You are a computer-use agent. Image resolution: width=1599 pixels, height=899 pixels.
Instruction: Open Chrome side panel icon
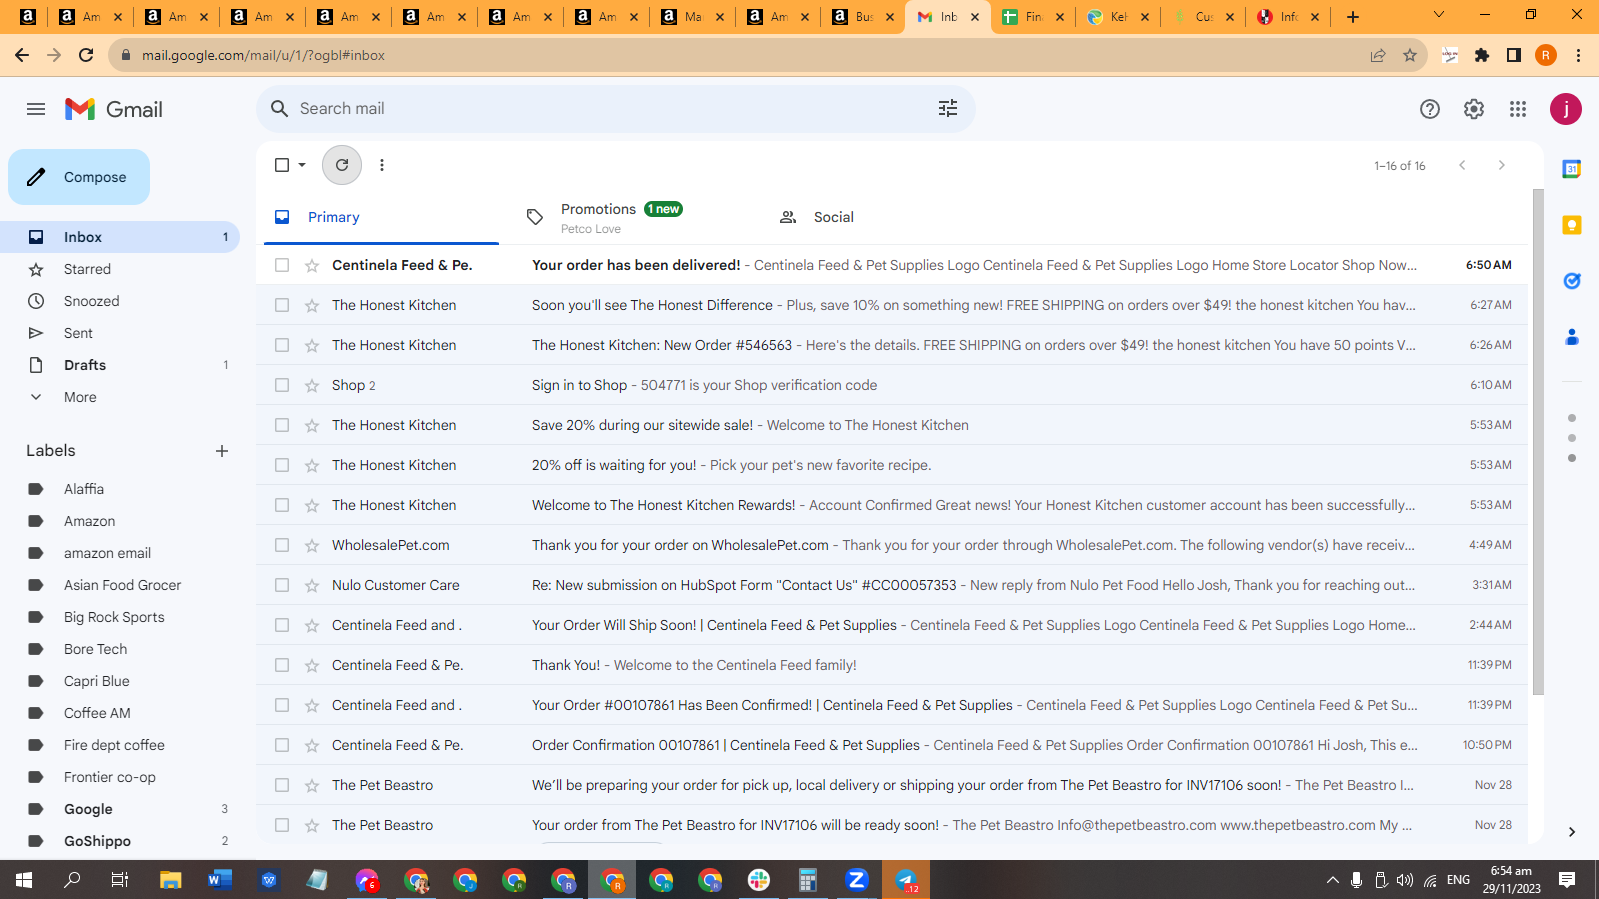[1514, 55]
